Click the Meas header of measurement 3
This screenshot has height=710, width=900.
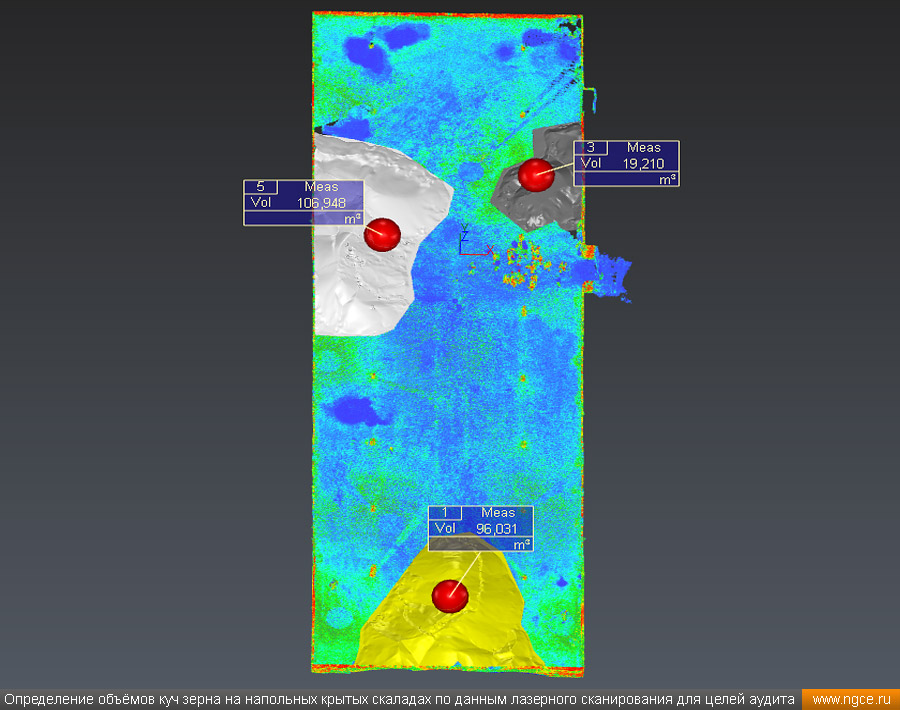[x=644, y=148]
